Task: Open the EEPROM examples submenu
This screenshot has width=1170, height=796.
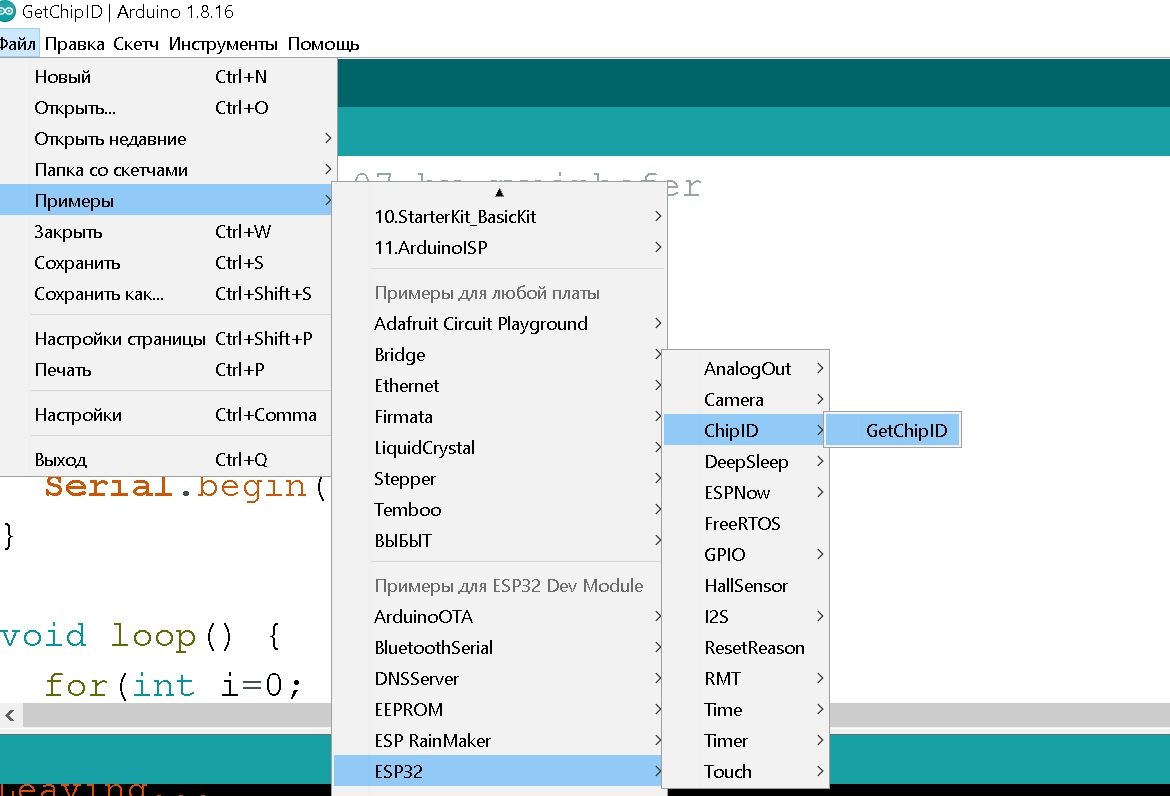Action: [x=499, y=709]
